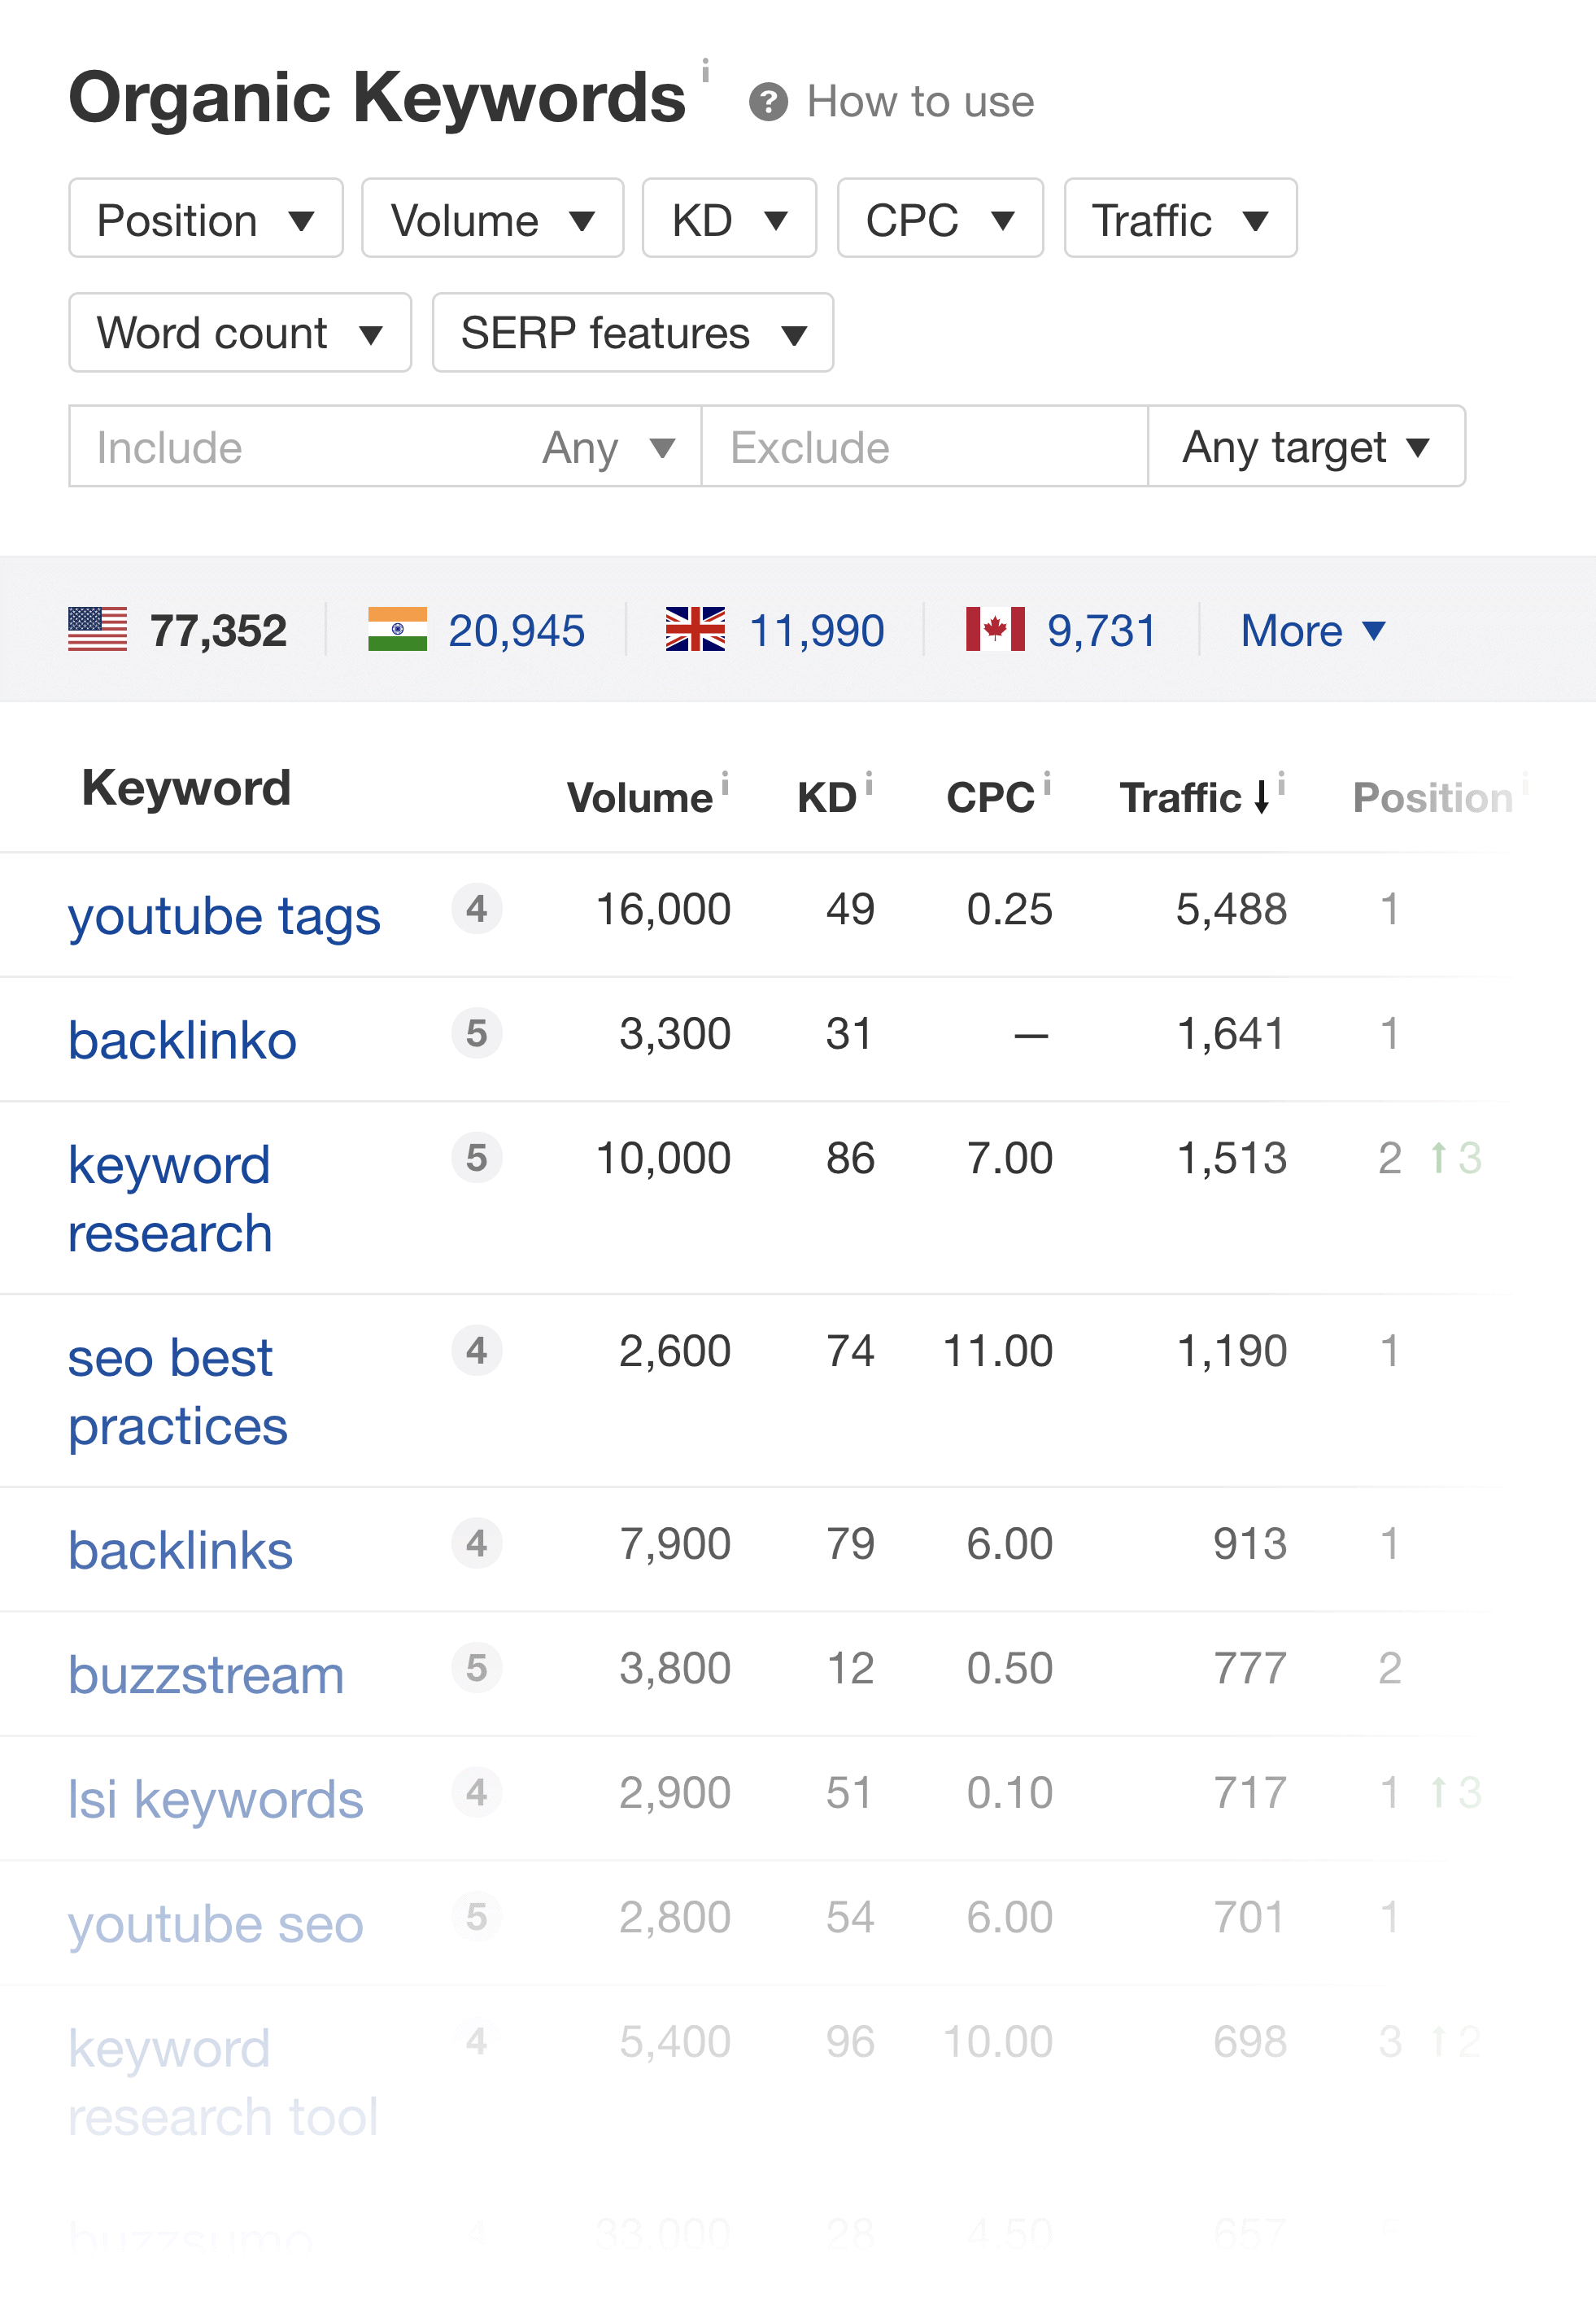1596x2305 pixels.
Task: Click info icon beside KD column header
Action: pyautogui.click(x=869, y=783)
